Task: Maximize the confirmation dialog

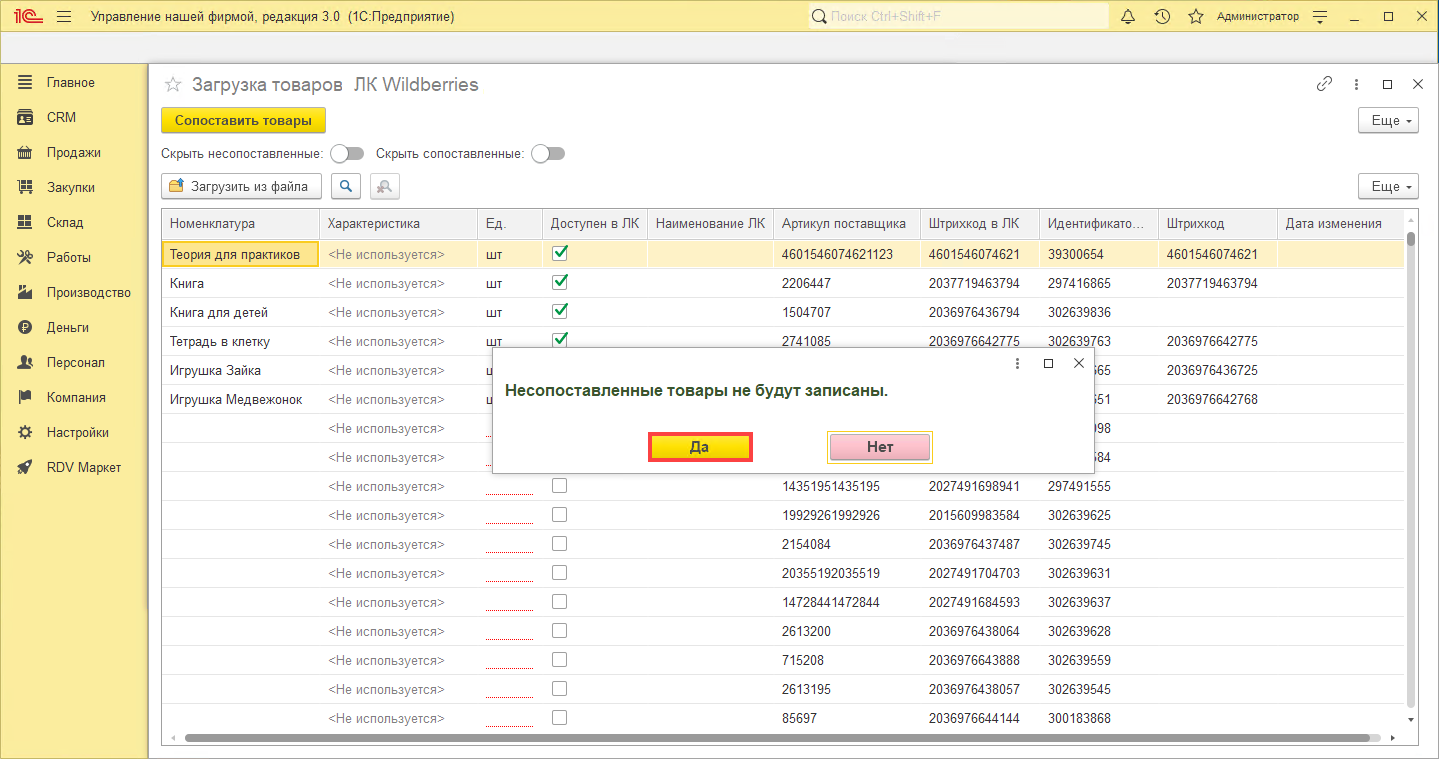Action: [1048, 363]
